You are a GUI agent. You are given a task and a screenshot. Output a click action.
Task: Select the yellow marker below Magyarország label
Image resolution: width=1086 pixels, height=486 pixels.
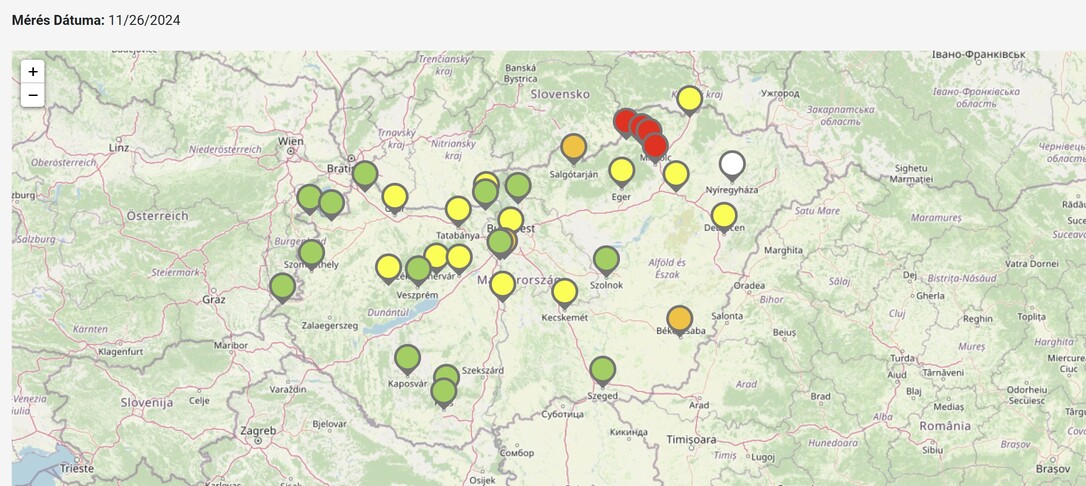(x=502, y=287)
